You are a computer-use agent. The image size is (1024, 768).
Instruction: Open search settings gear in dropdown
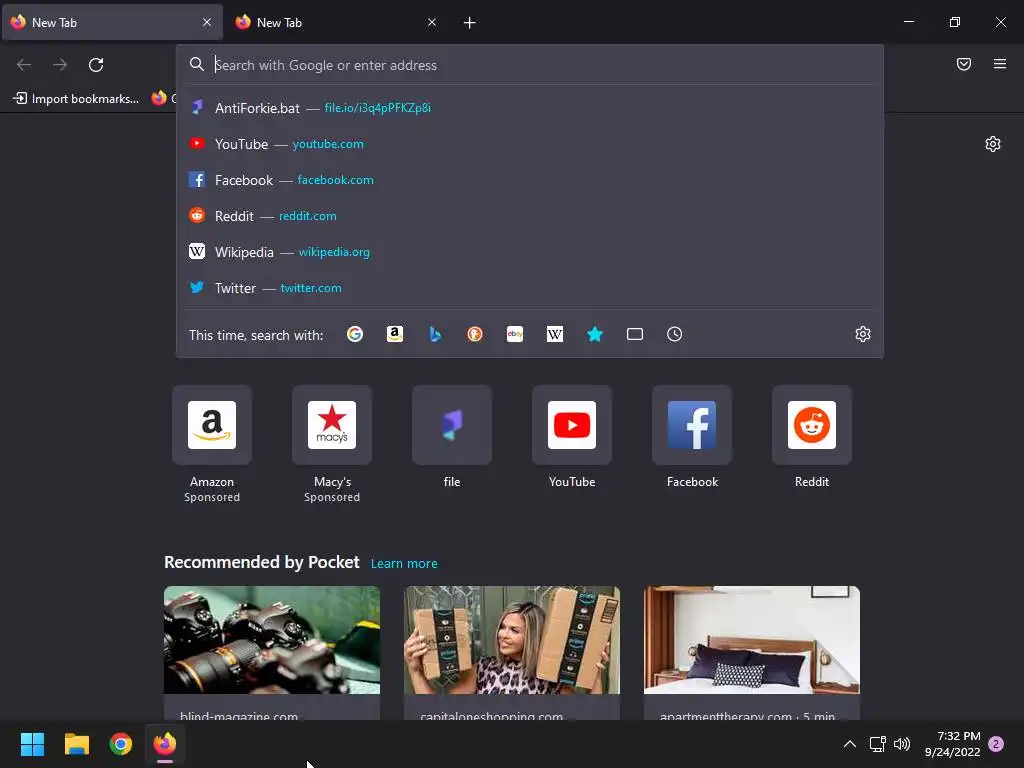pos(863,334)
